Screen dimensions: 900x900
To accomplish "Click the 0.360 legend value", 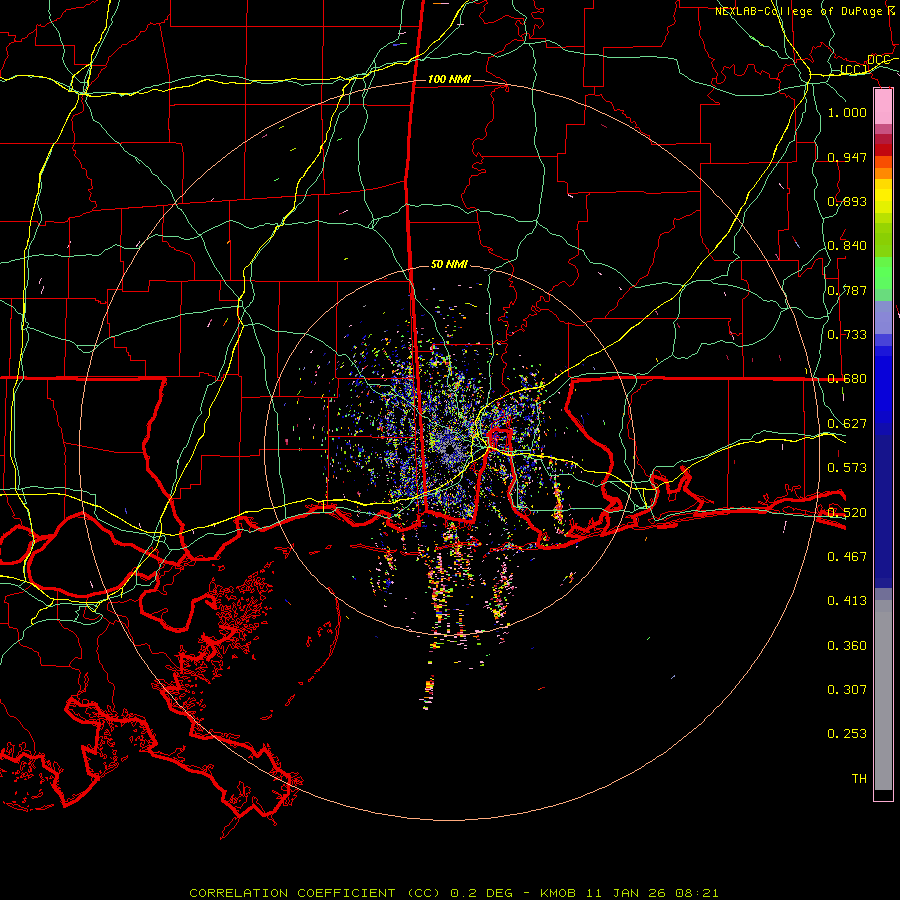I will click(847, 645).
